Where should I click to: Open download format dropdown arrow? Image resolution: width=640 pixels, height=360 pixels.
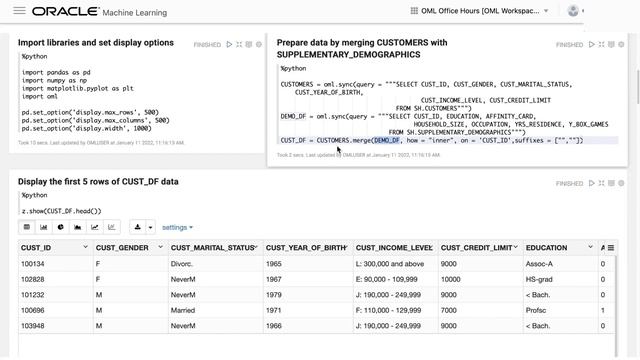[x=150, y=227]
